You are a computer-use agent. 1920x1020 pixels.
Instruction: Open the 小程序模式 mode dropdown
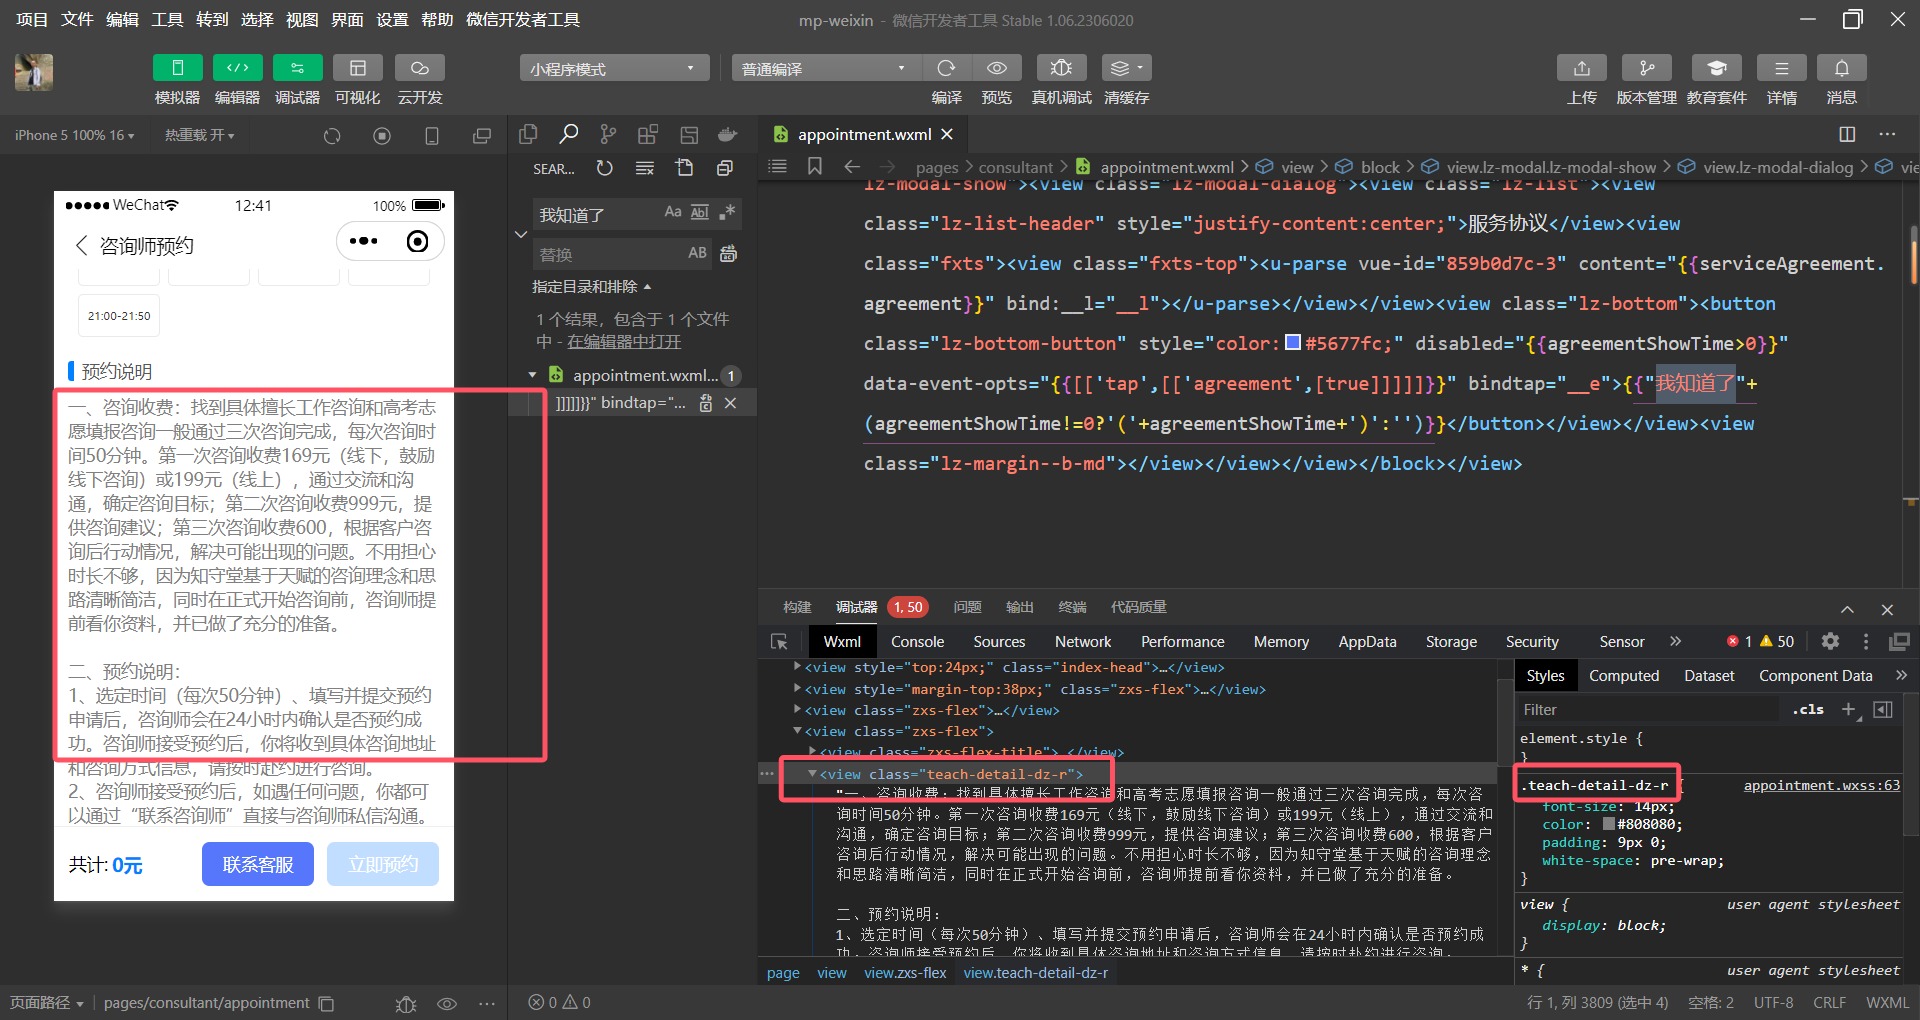coord(613,68)
